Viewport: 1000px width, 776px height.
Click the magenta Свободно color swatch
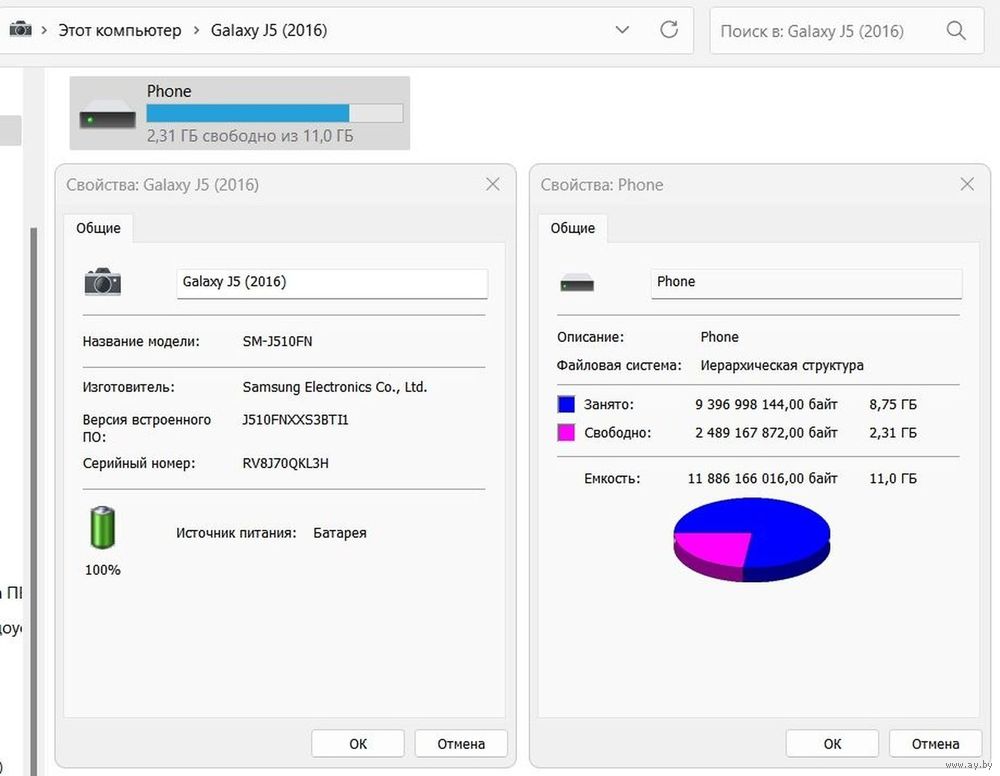[566, 433]
